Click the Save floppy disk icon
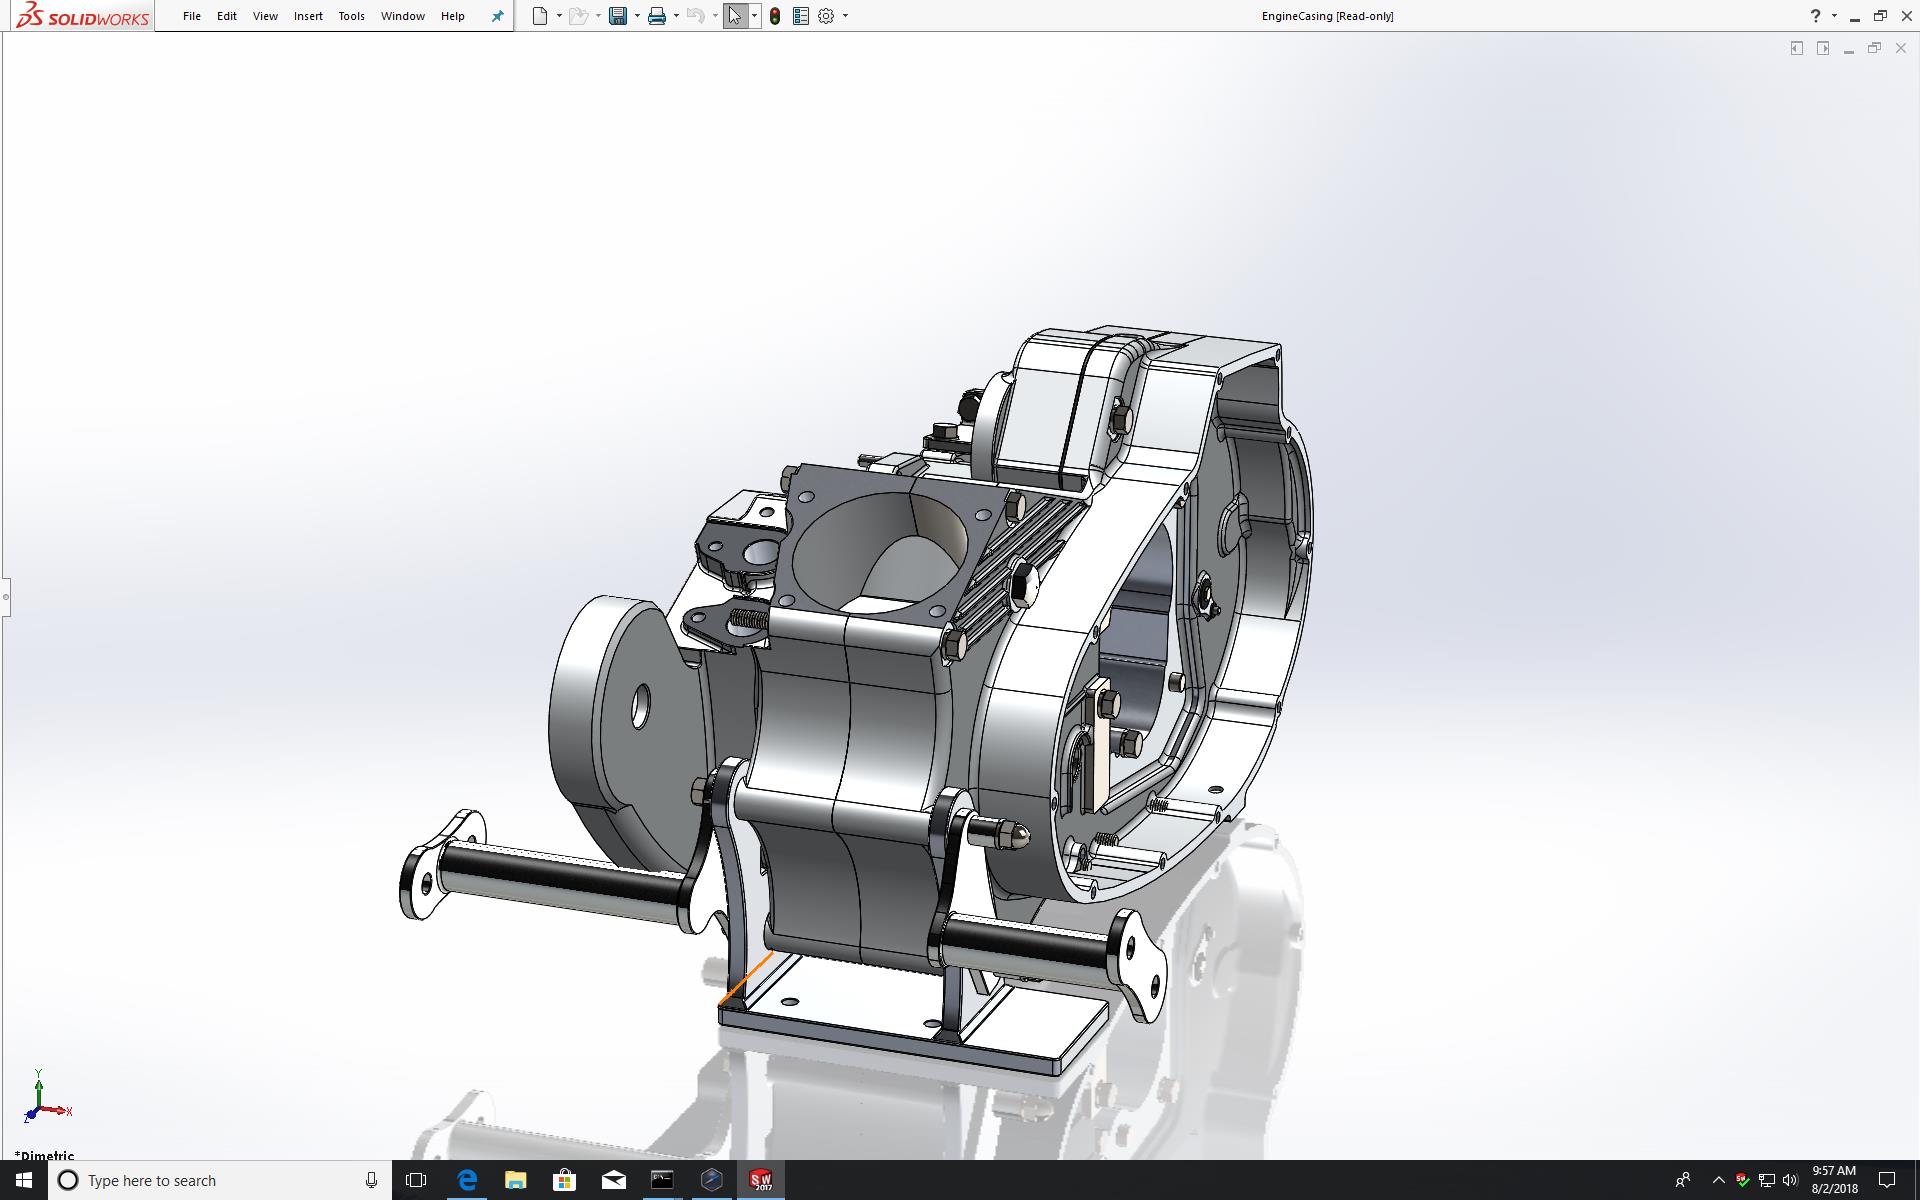This screenshot has height=1200, width=1920. click(x=618, y=16)
